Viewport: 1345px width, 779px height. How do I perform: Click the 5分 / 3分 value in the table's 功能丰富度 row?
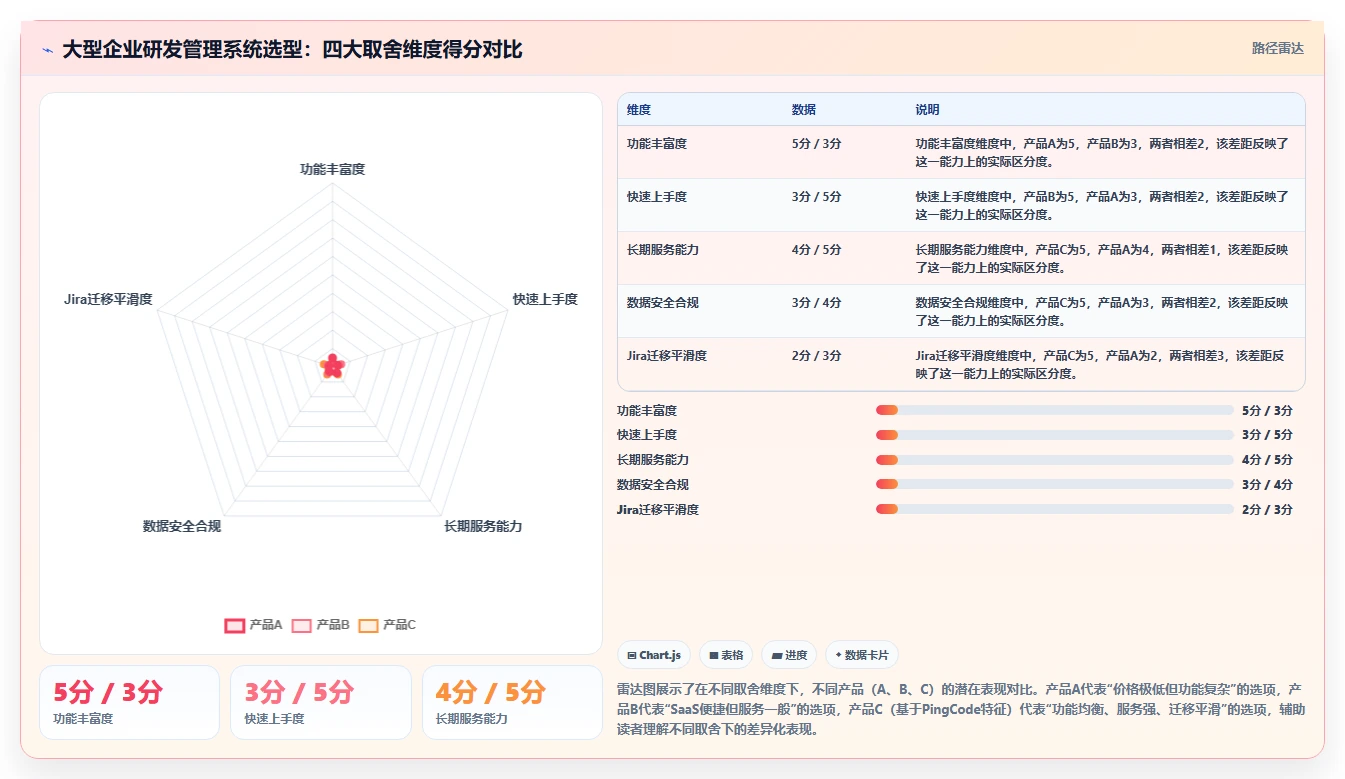pyautogui.click(x=816, y=144)
